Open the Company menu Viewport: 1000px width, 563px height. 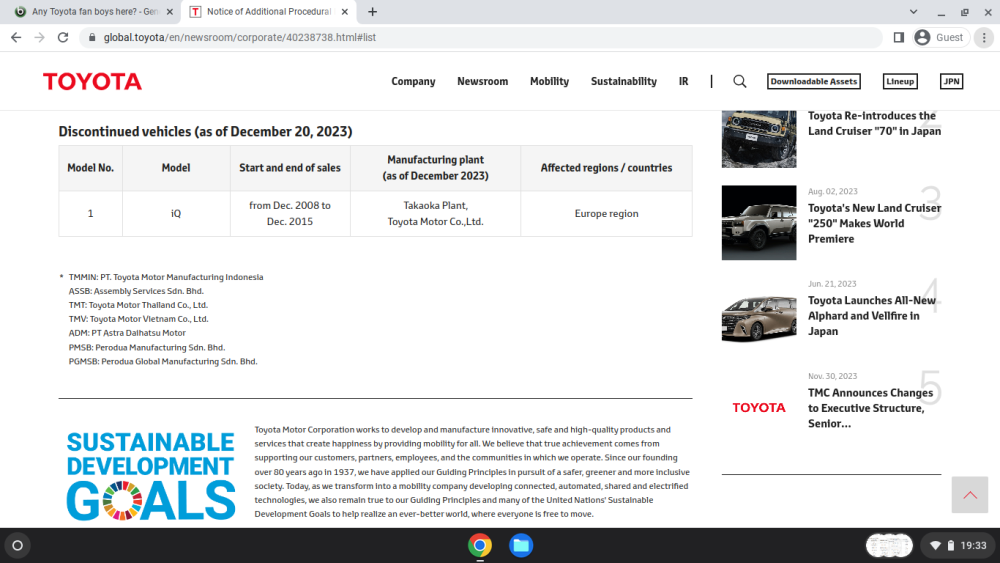pyautogui.click(x=413, y=82)
